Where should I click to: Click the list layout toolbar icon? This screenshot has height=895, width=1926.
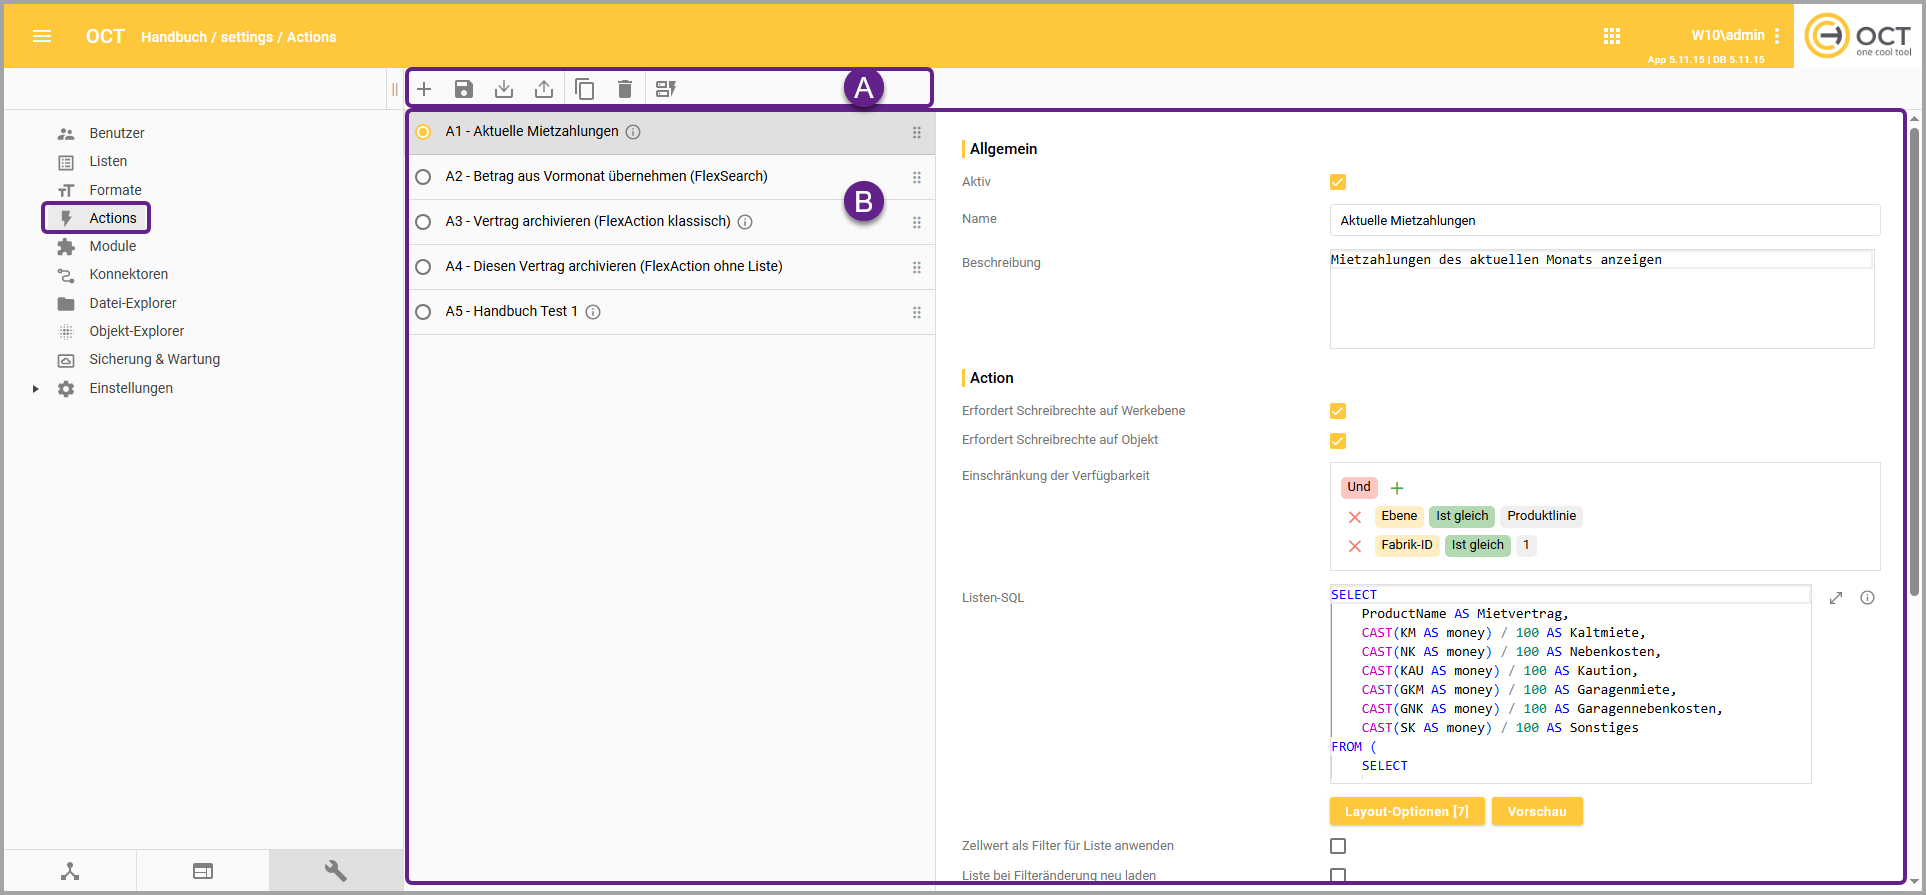point(666,89)
